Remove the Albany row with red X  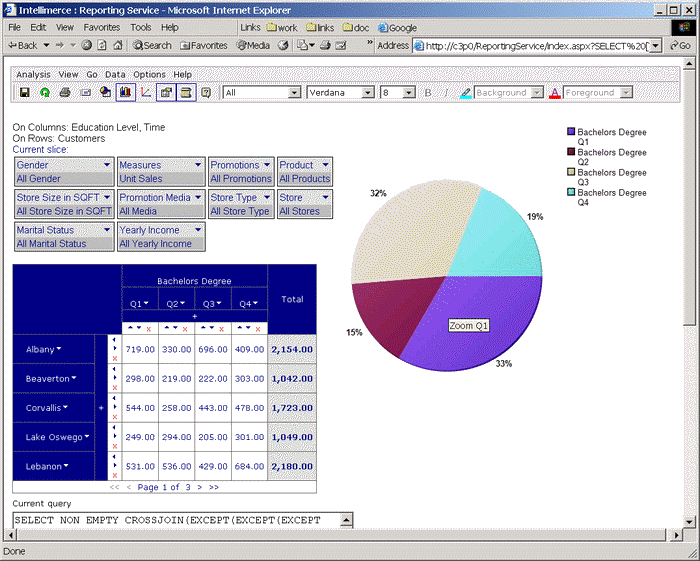point(115,358)
